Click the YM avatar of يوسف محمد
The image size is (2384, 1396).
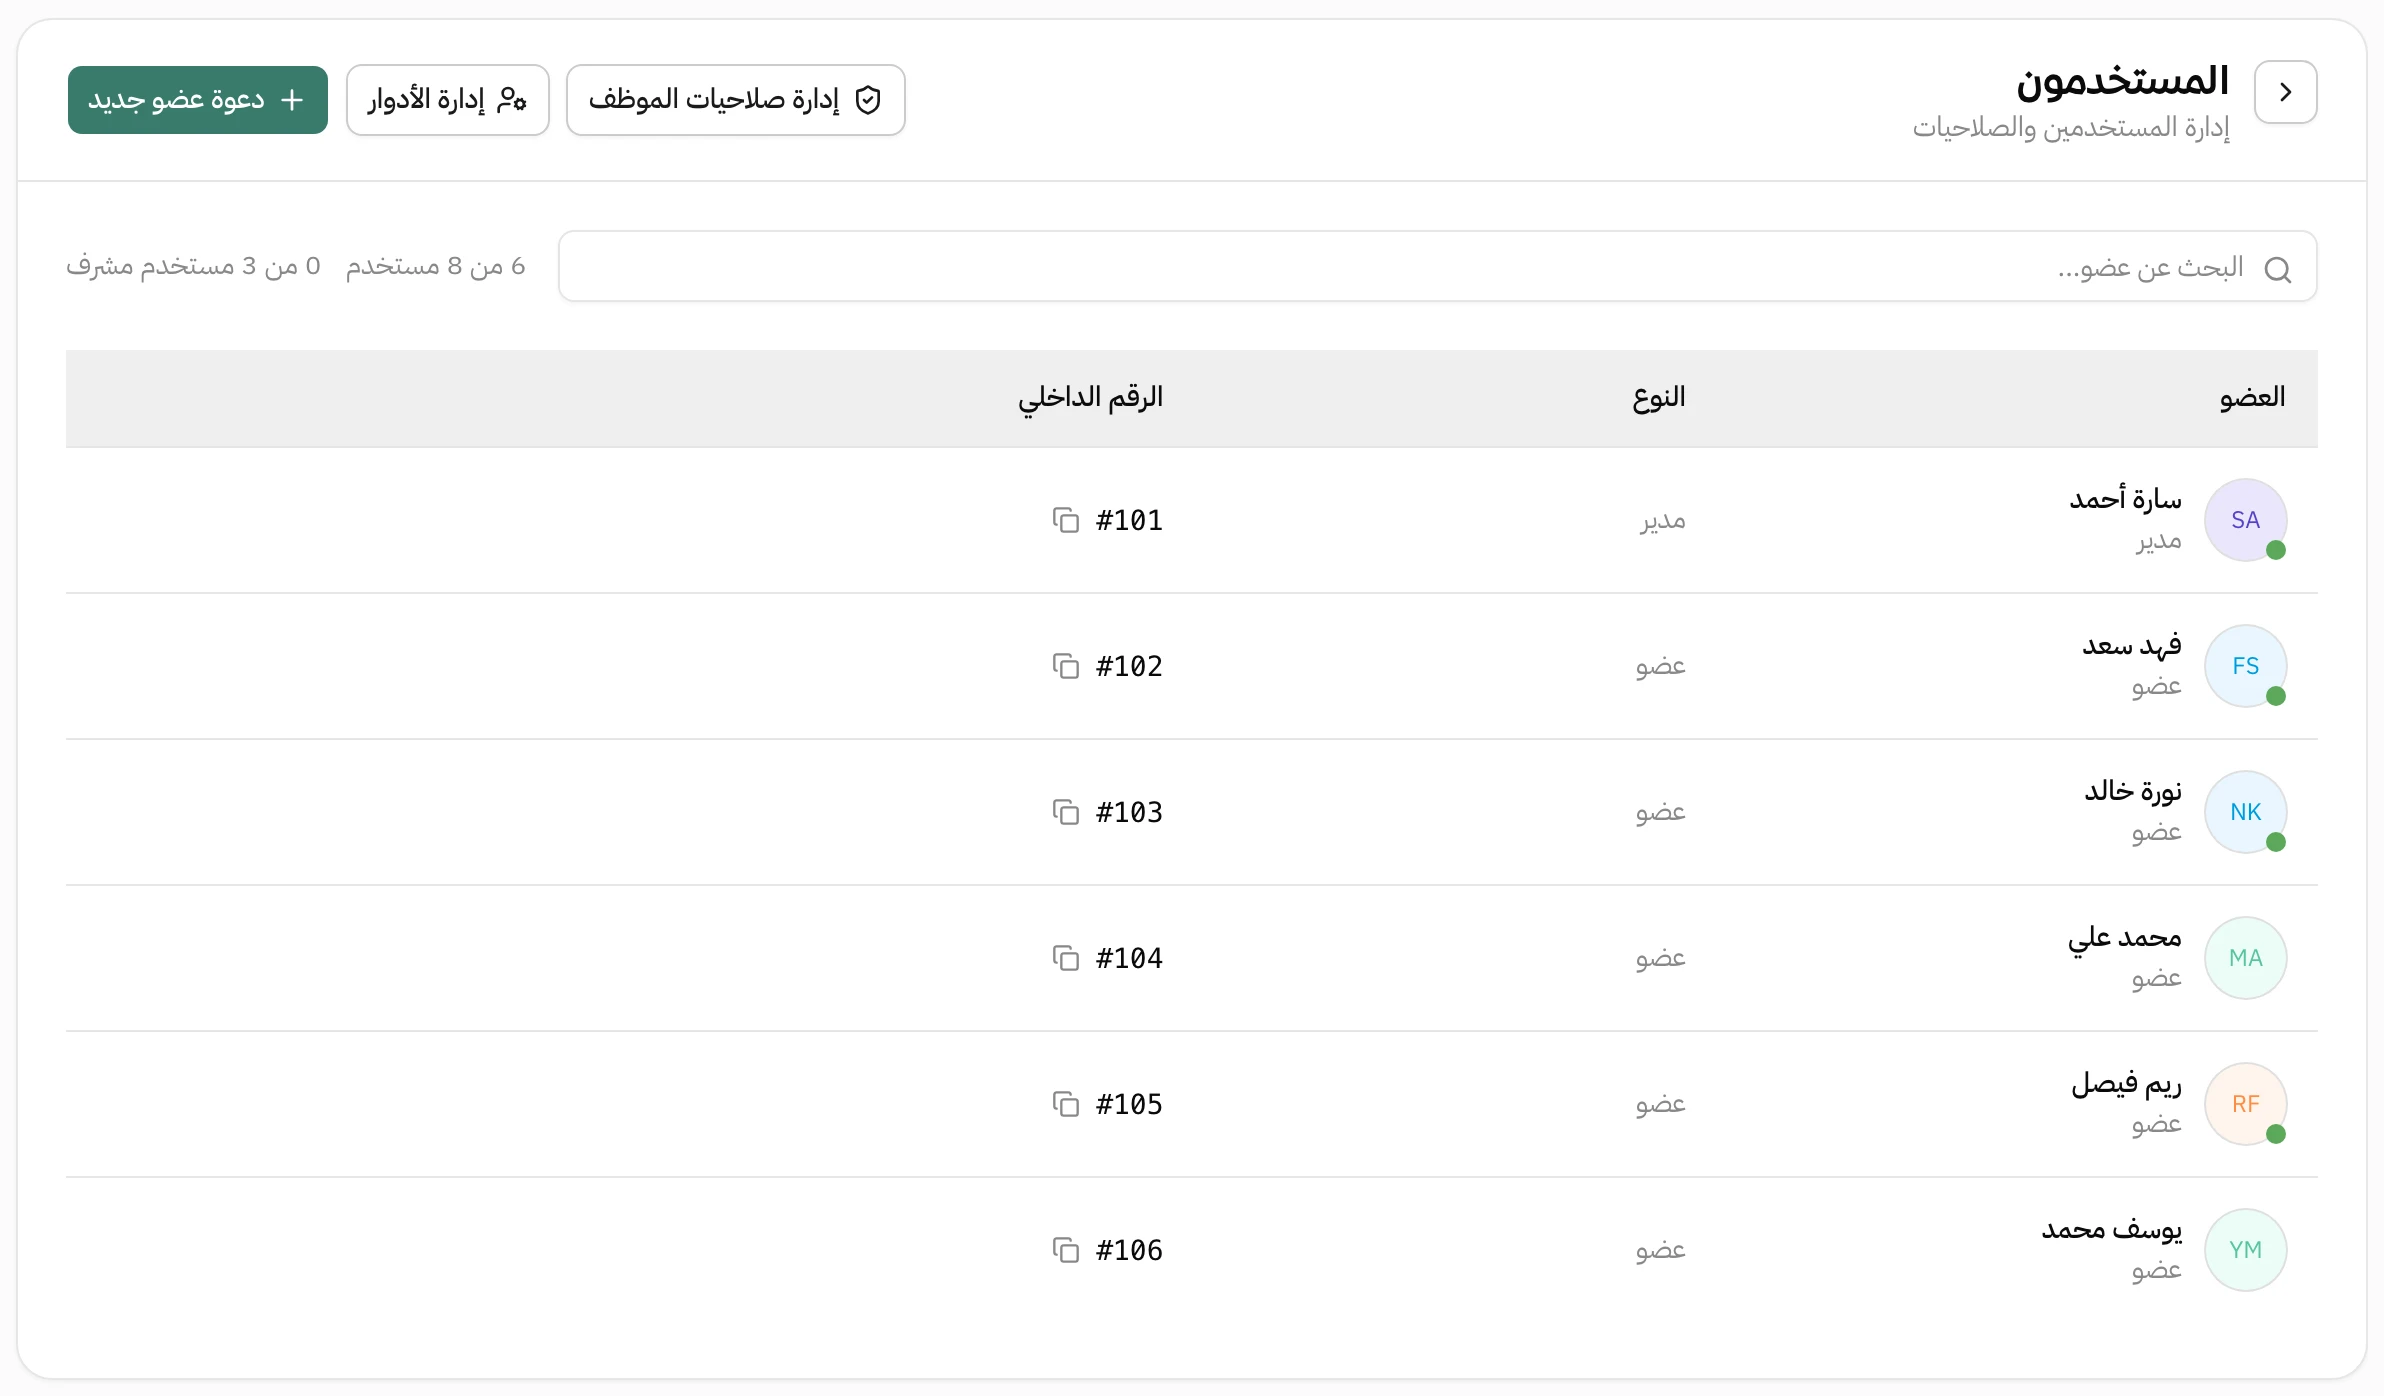[x=2246, y=1250]
